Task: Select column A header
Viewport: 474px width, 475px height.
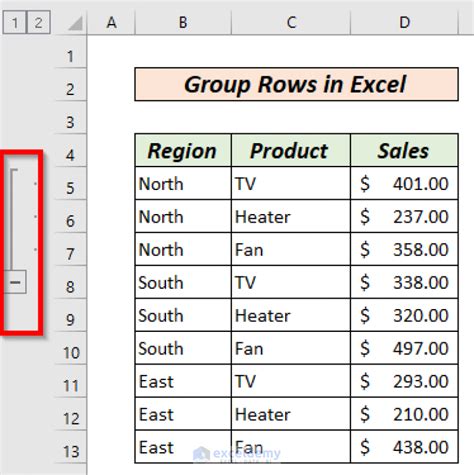Action: tap(111, 22)
